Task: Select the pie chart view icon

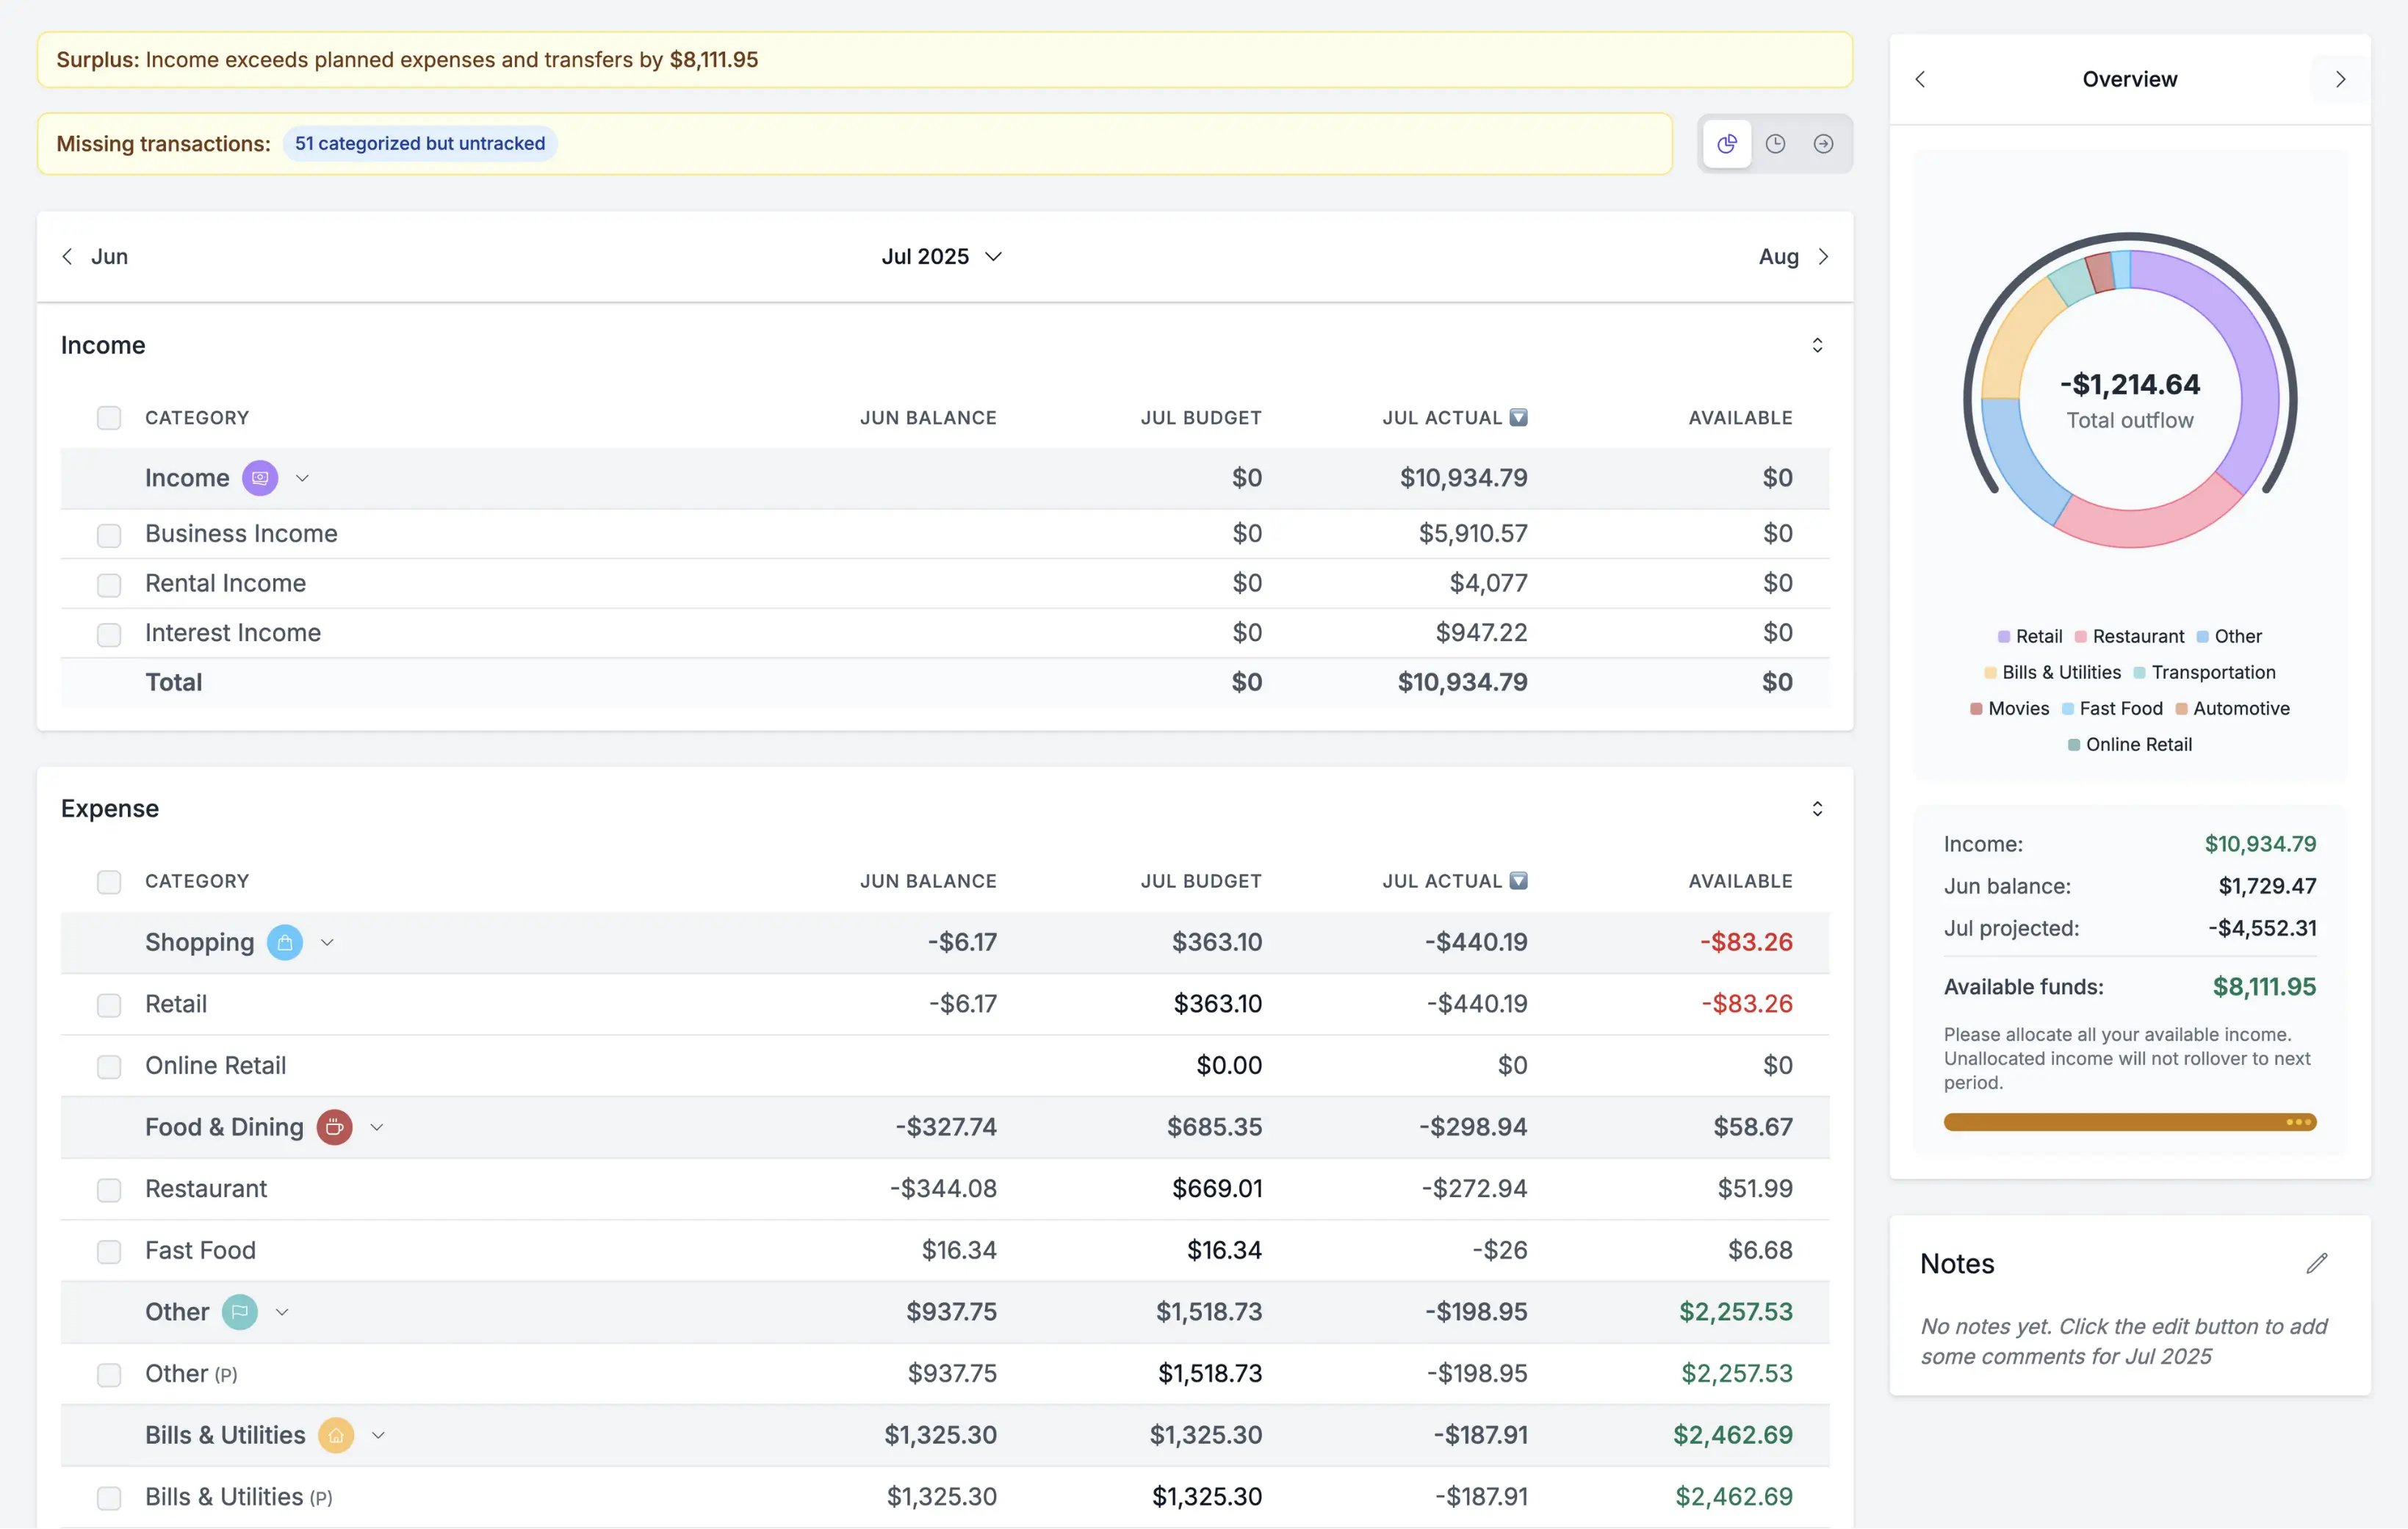Action: pyautogui.click(x=1726, y=144)
